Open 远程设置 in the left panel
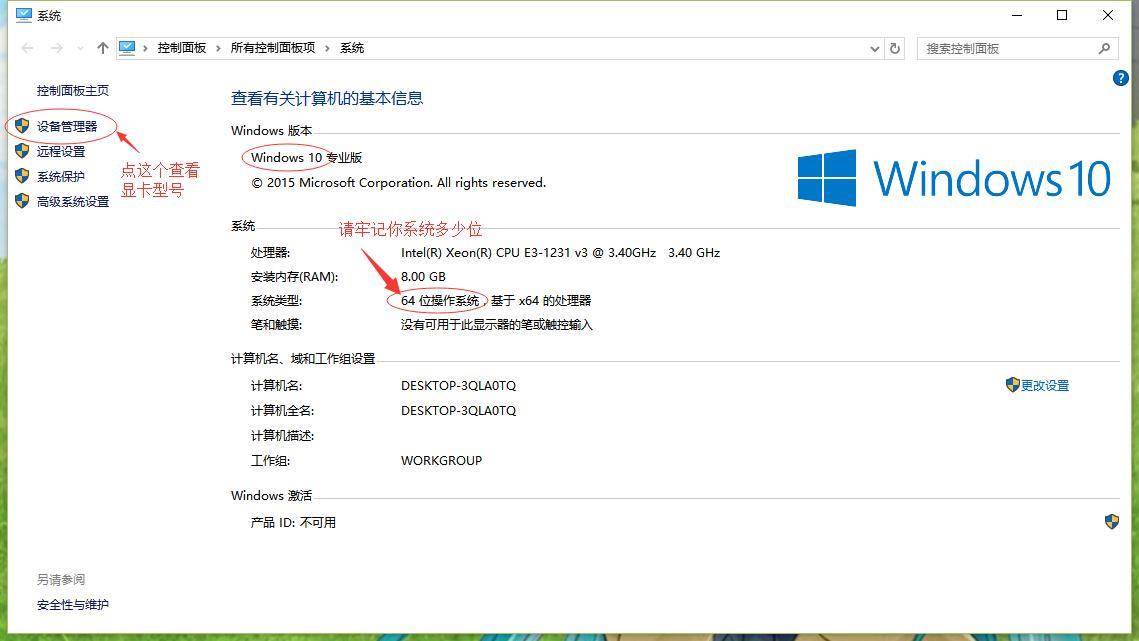The image size is (1139, 641). [x=61, y=151]
